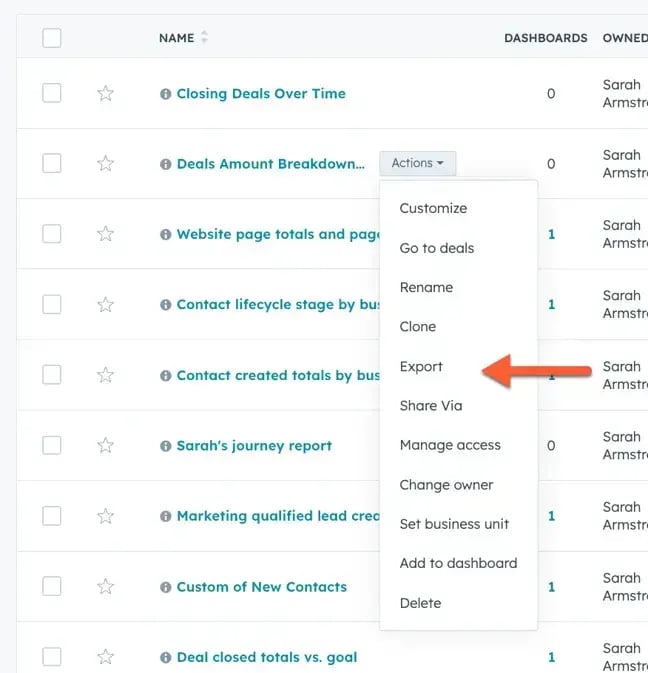Click dashboard count 1 for Marketing qualified lead

(551, 516)
